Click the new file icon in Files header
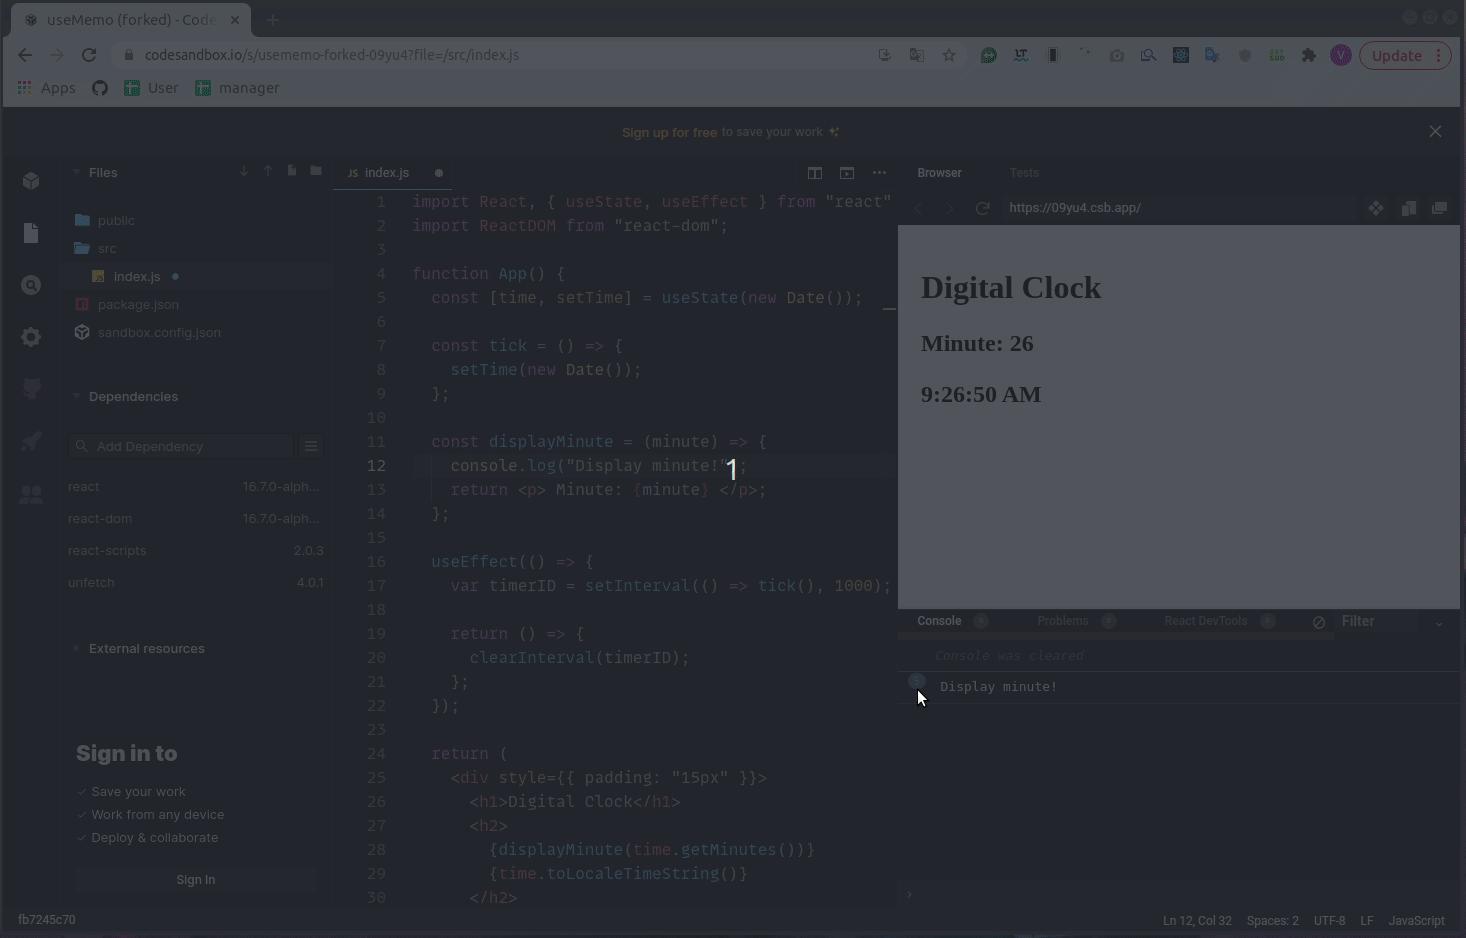Screen dimensions: 1466x938 (292, 172)
